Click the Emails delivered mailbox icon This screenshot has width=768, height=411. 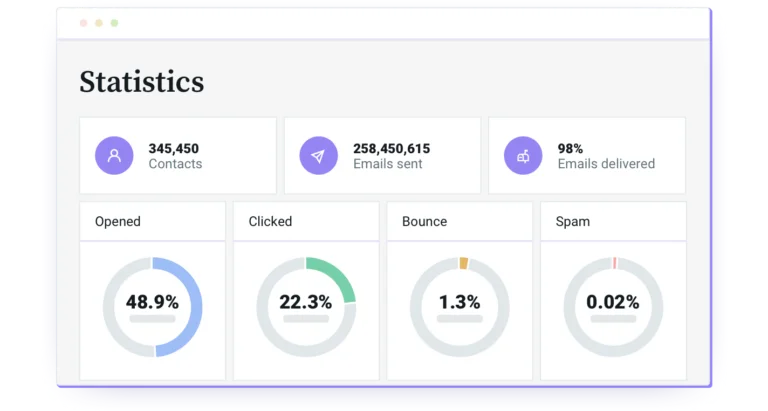pyautogui.click(x=523, y=155)
